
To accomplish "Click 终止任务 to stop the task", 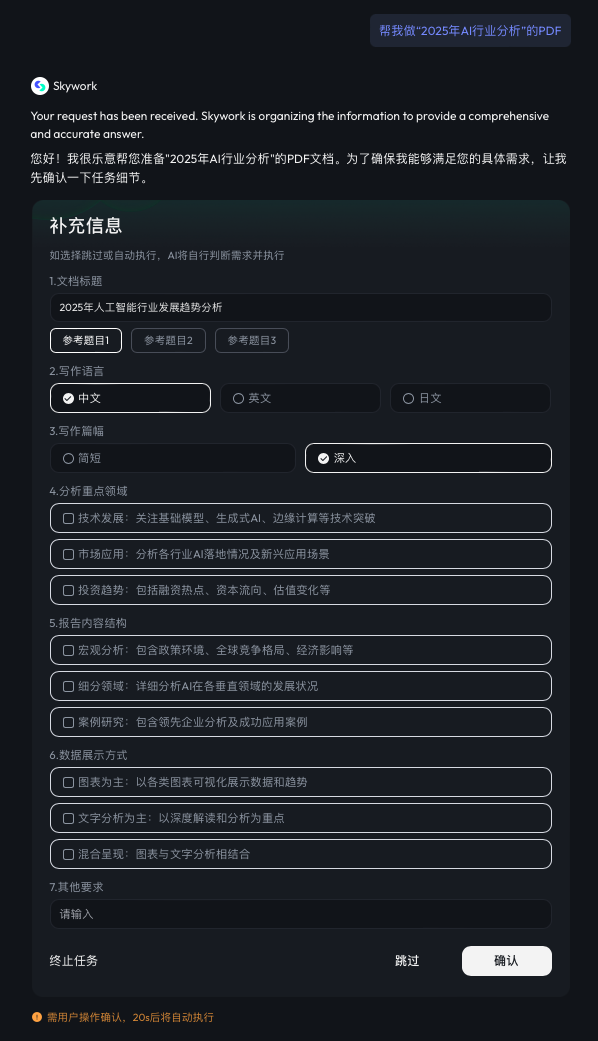I will tap(74, 961).
